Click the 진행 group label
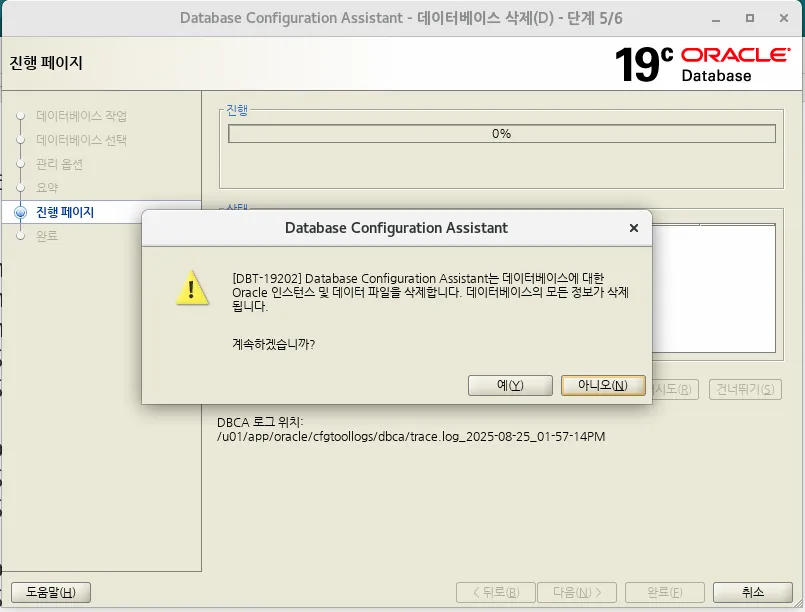Viewport: 805px width, 612px height. pos(237,110)
